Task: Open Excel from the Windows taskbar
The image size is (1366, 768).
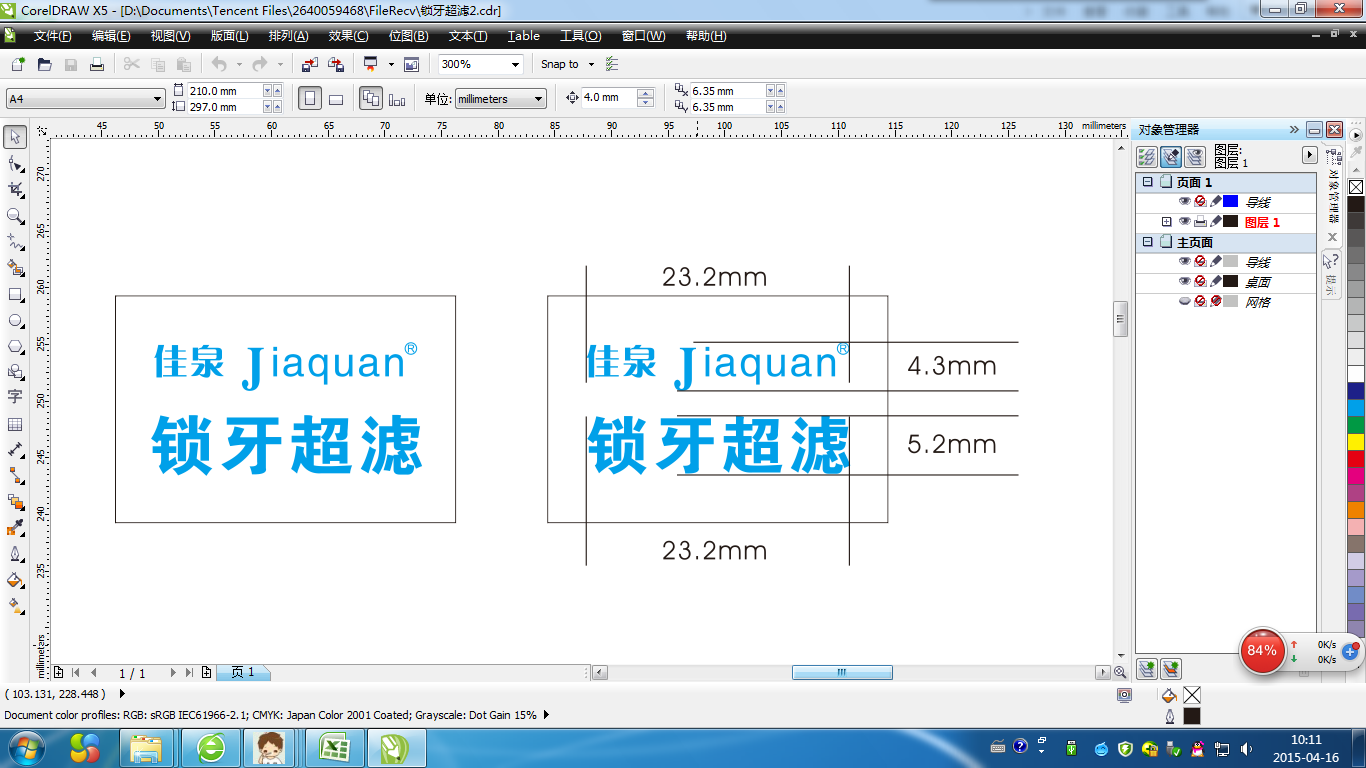Action: tap(334, 748)
